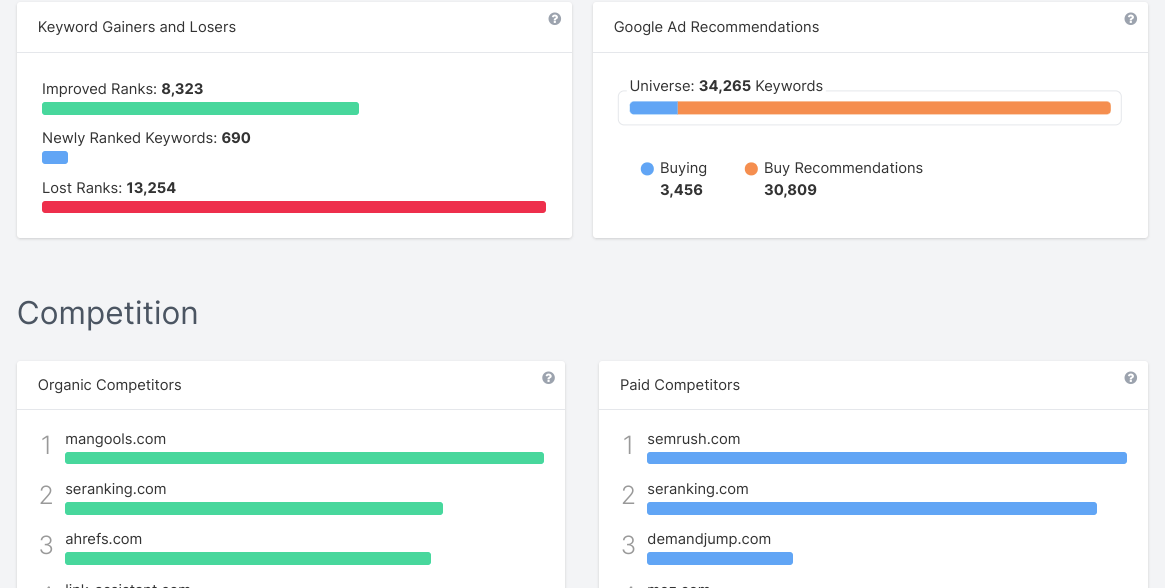The height and width of the screenshot is (588, 1165).
Task: Click the Lost Ranks: 13,254 label
Action: pyautogui.click(x=109, y=188)
